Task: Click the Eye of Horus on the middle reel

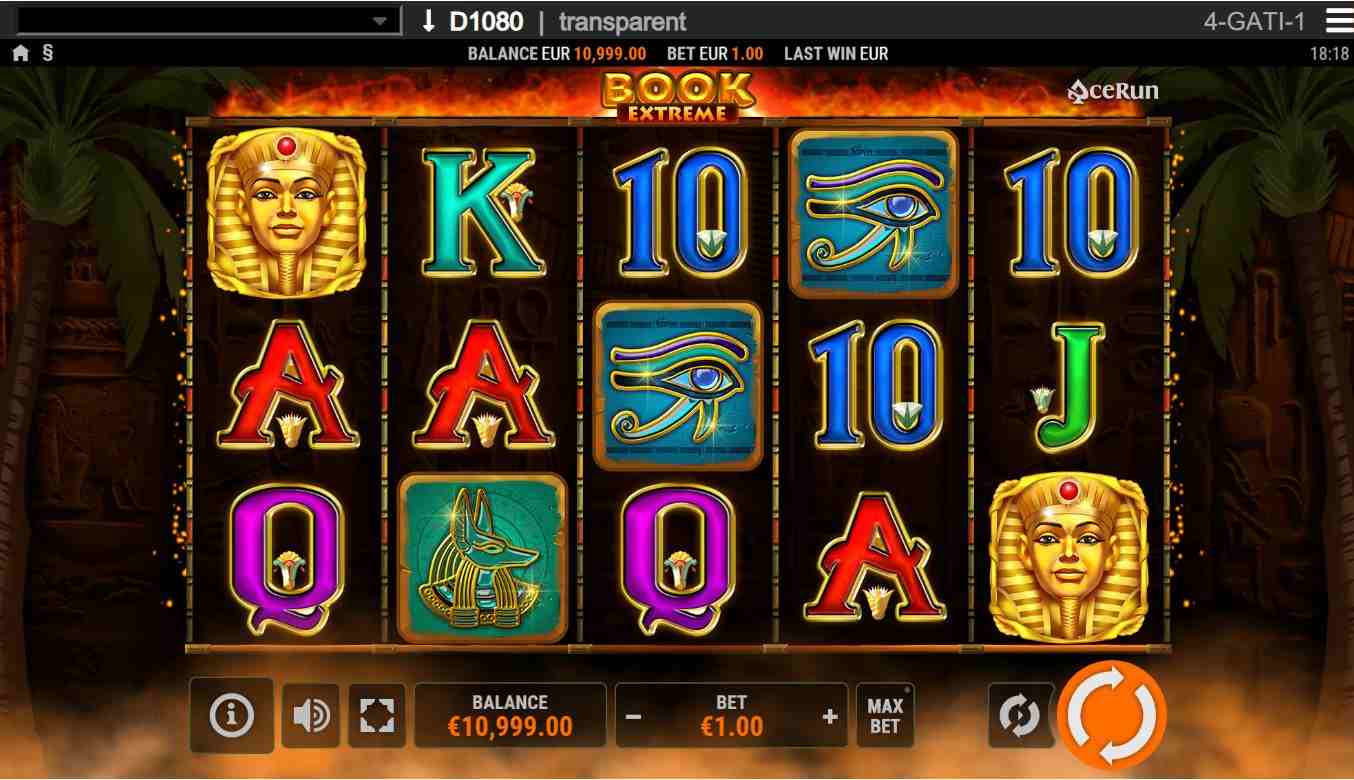Action: (x=678, y=386)
